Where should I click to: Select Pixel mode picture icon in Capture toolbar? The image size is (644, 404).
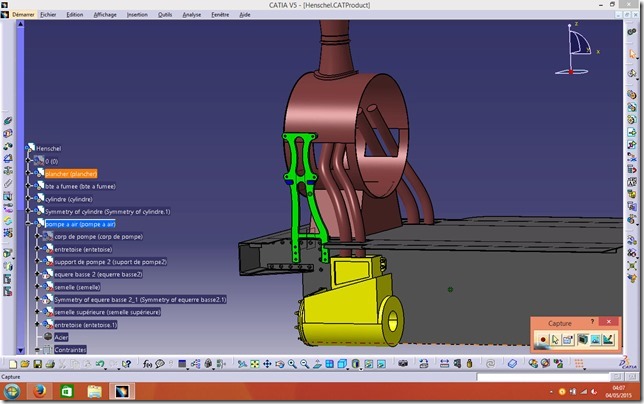tap(595, 340)
